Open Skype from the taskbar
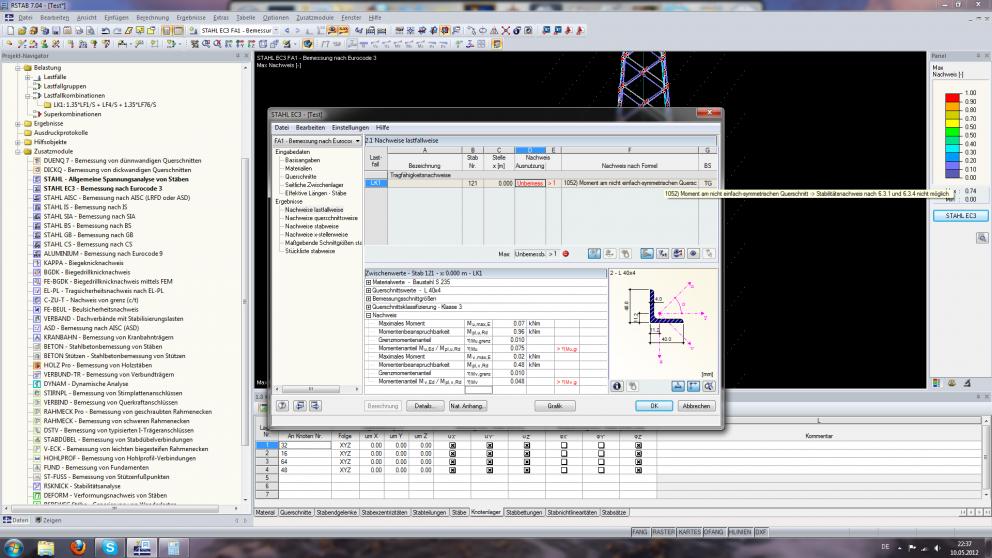Image resolution: width=992 pixels, height=558 pixels. (x=109, y=547)
